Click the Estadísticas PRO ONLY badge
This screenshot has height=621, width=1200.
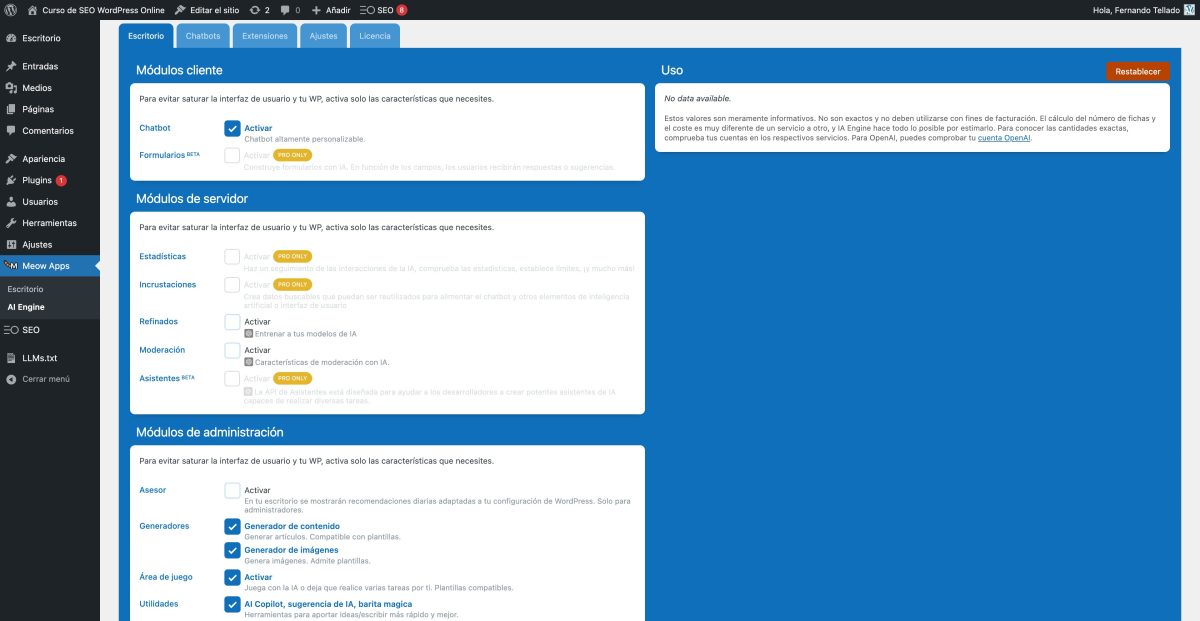point(292,256)
